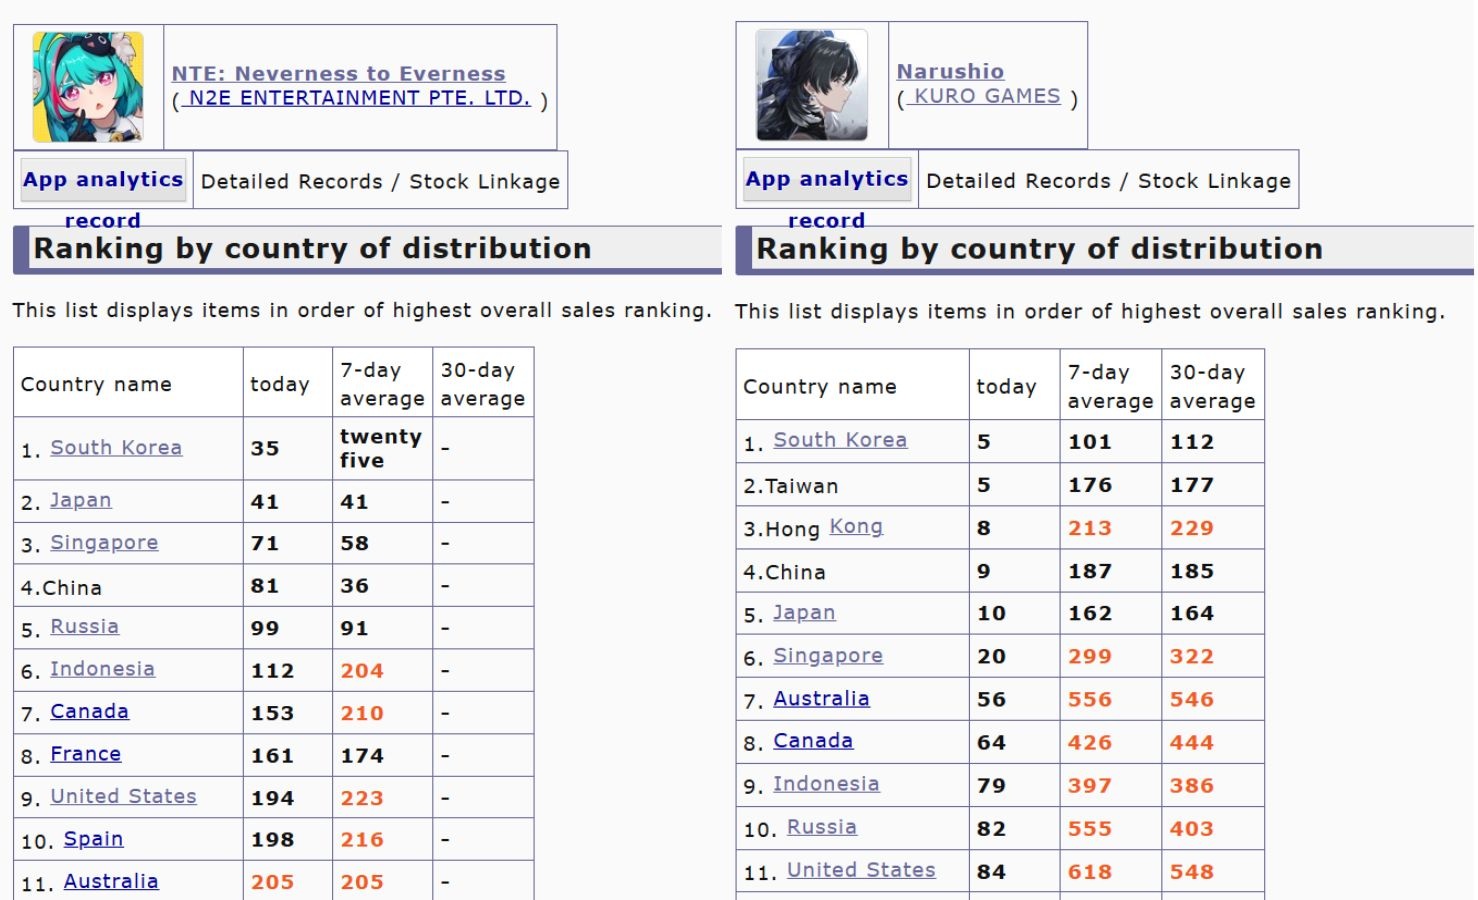Open the Narushio title link
The width and height of the screenshot is (1478, 900).
(x=950, y=71)
